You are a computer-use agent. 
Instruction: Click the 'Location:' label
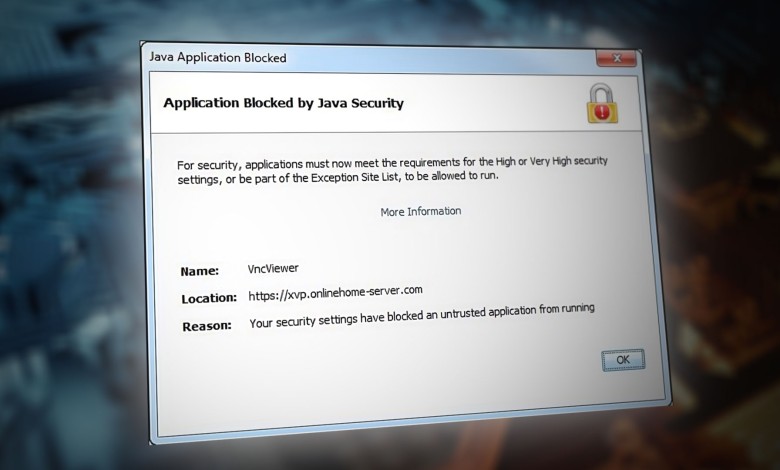click(x=209, y=298)
